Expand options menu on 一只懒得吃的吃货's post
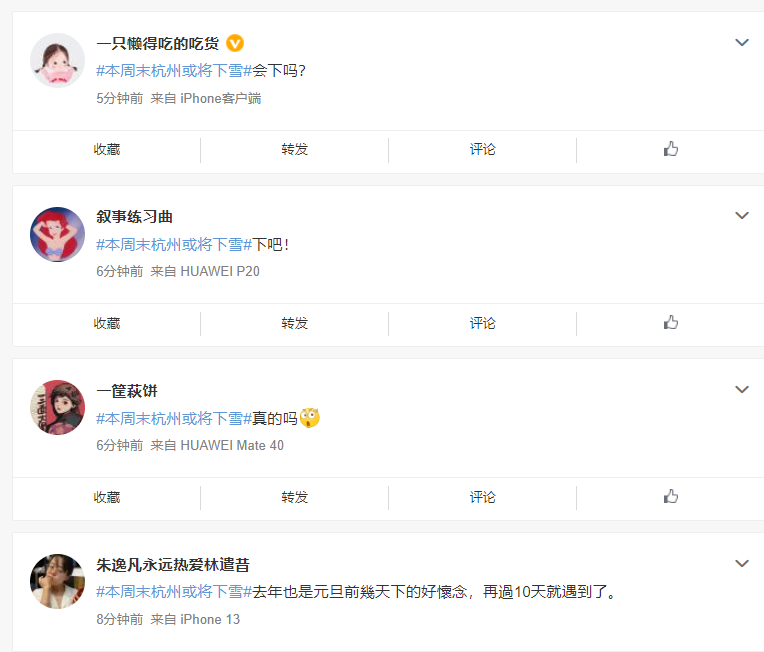This screenshot has height=652, width=764. coord(742,42)
